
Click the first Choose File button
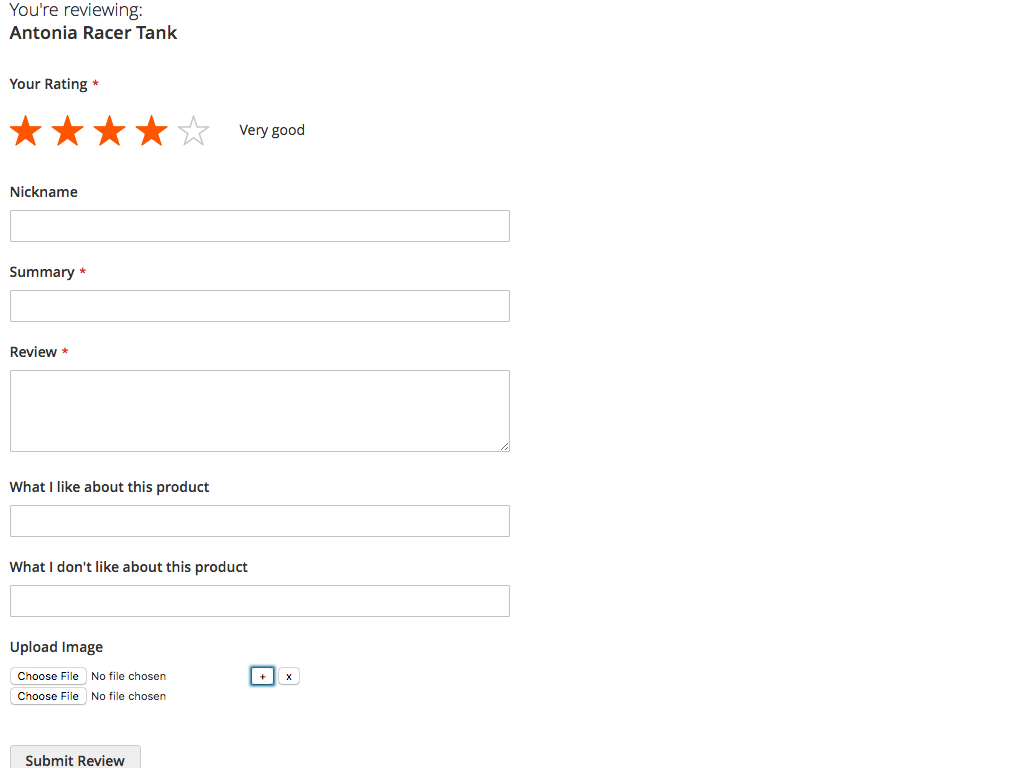click(x=48, y=676)
